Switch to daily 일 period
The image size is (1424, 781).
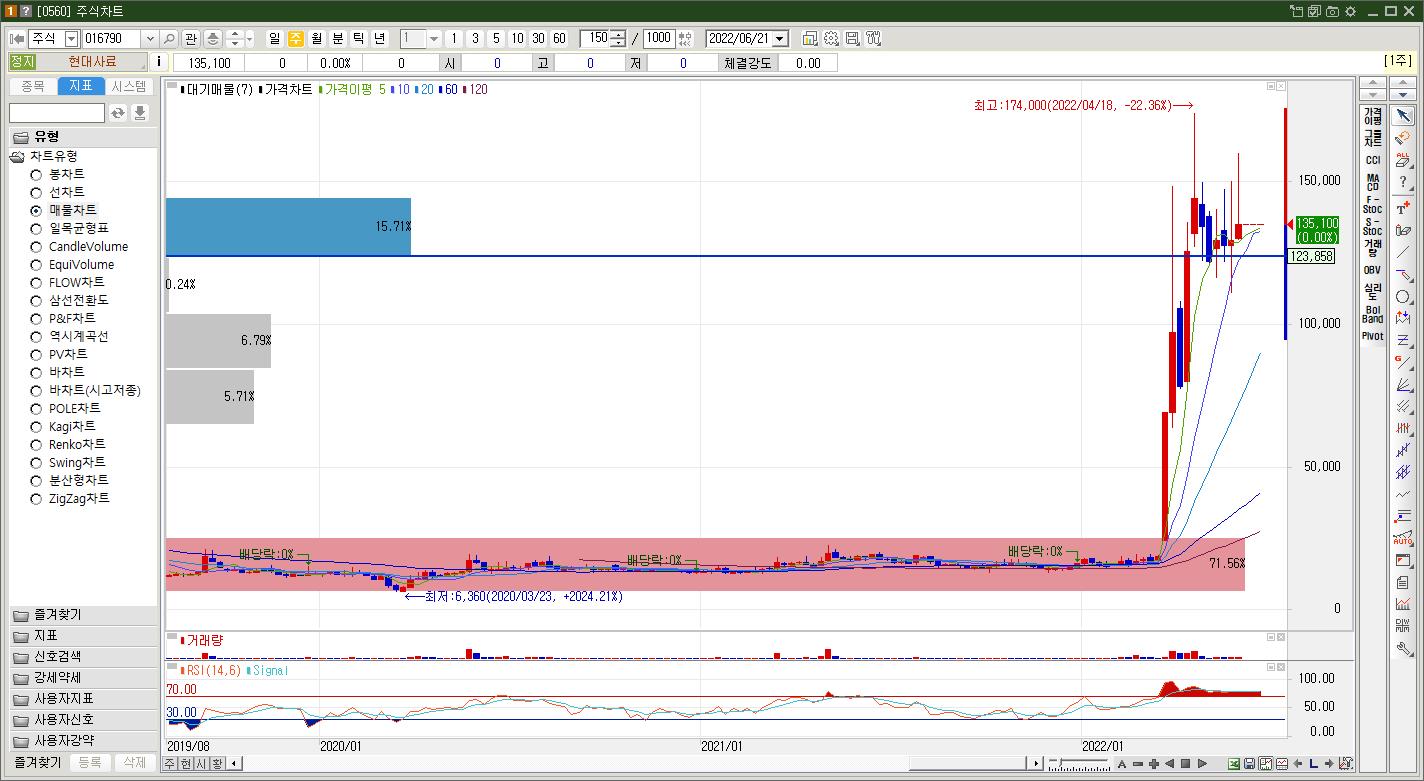275,38
